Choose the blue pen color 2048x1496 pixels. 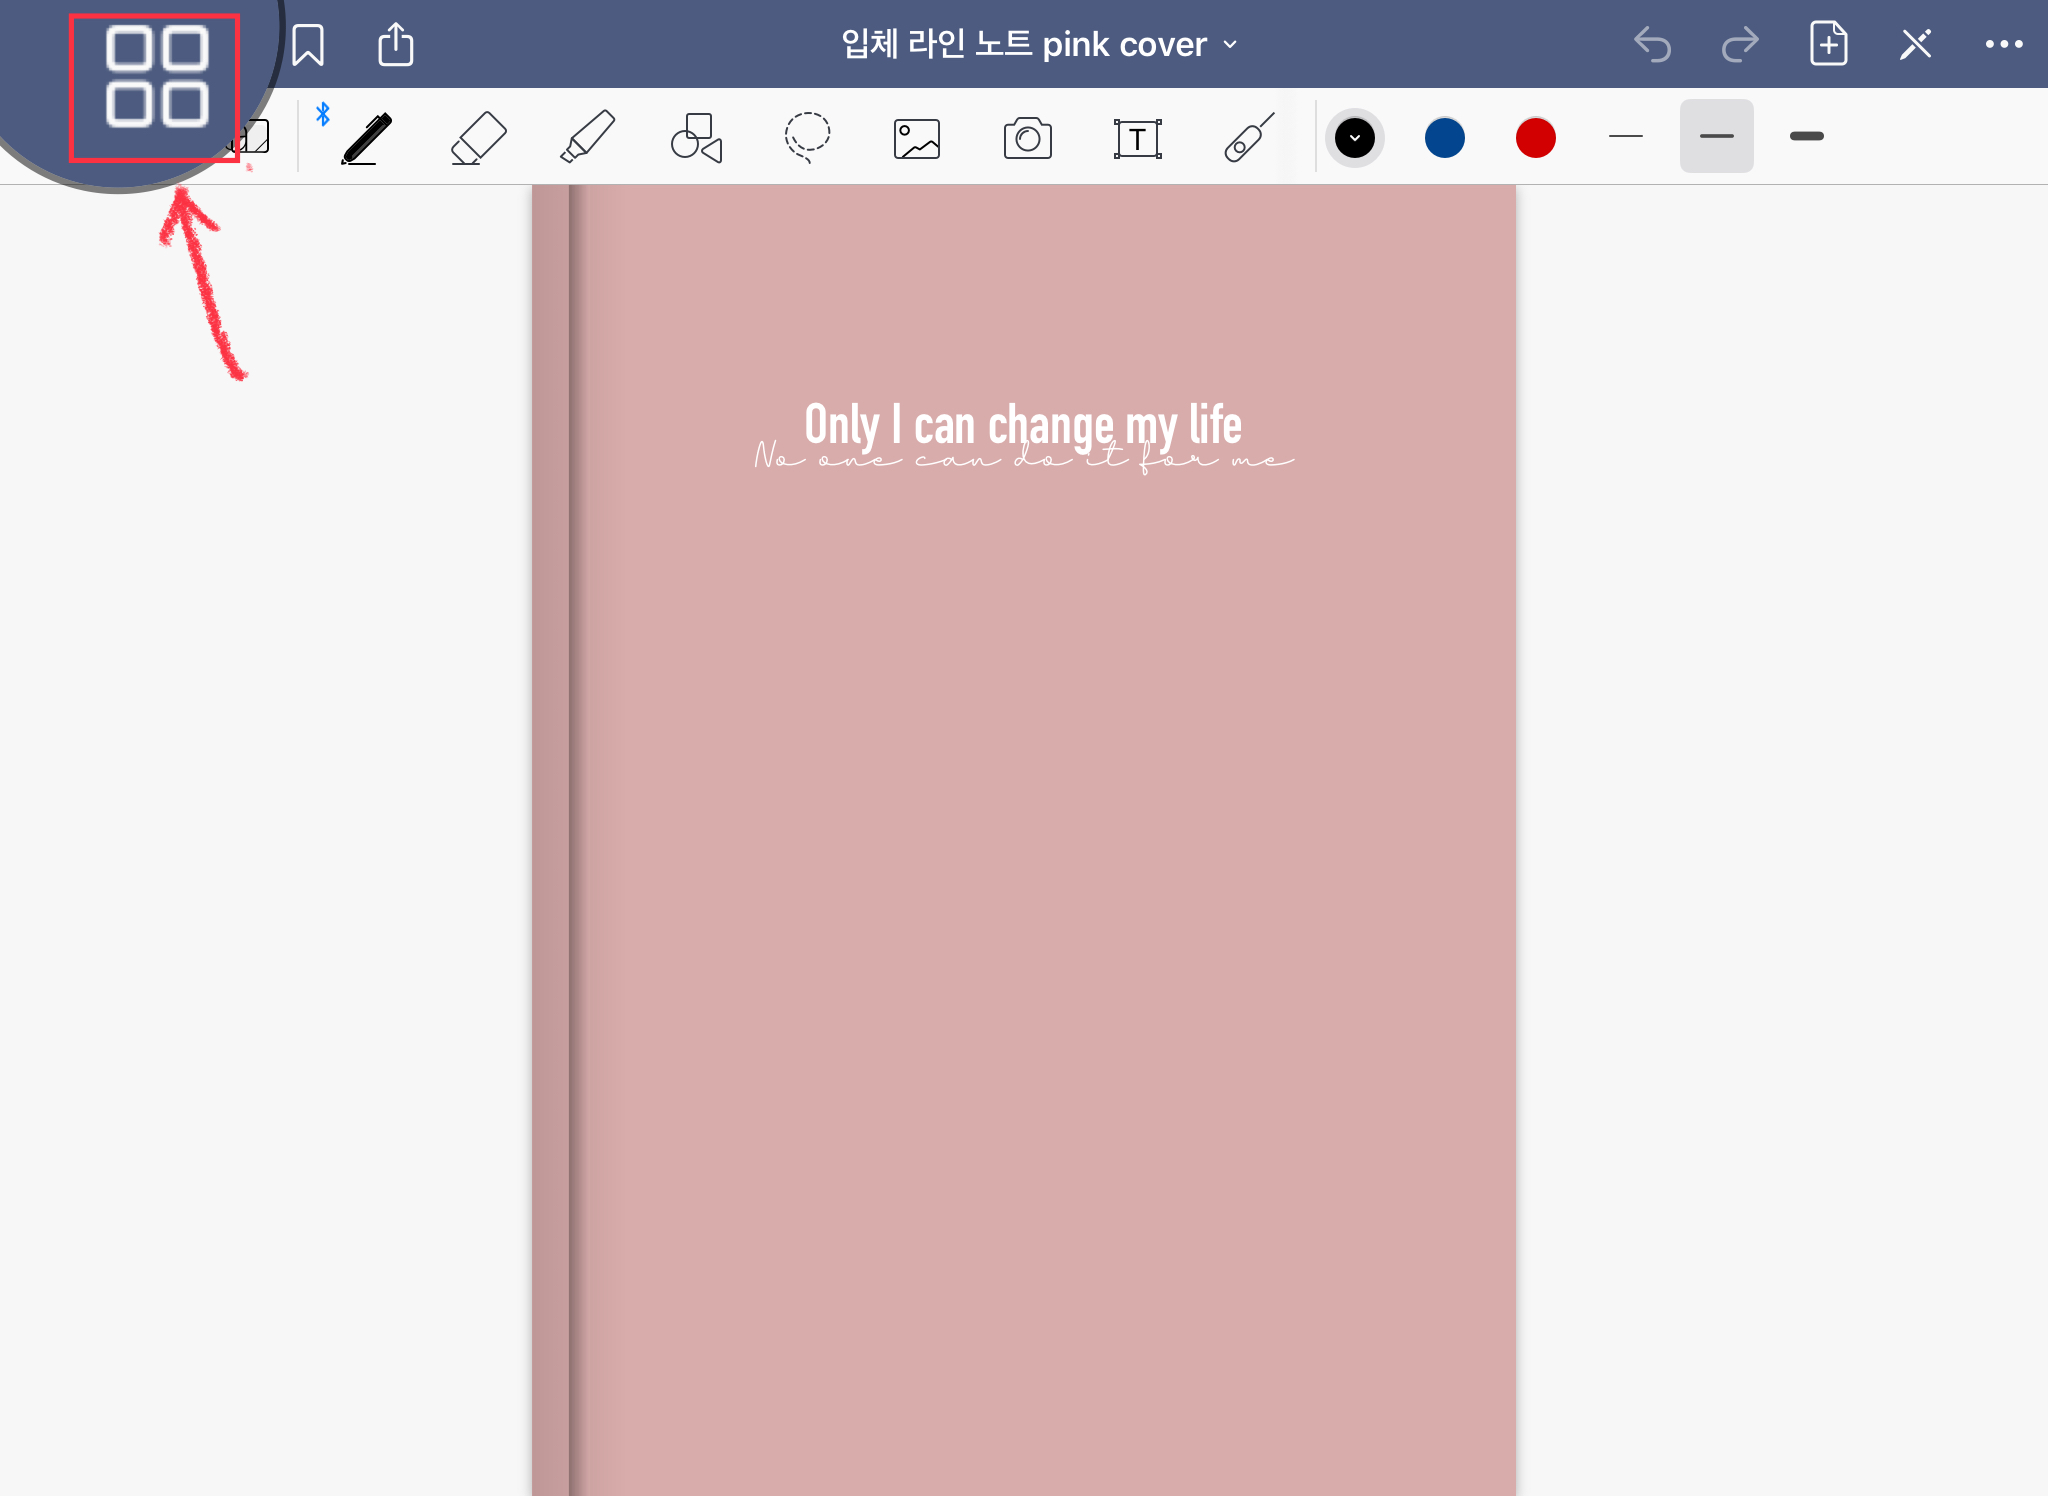coord(1444,138)
